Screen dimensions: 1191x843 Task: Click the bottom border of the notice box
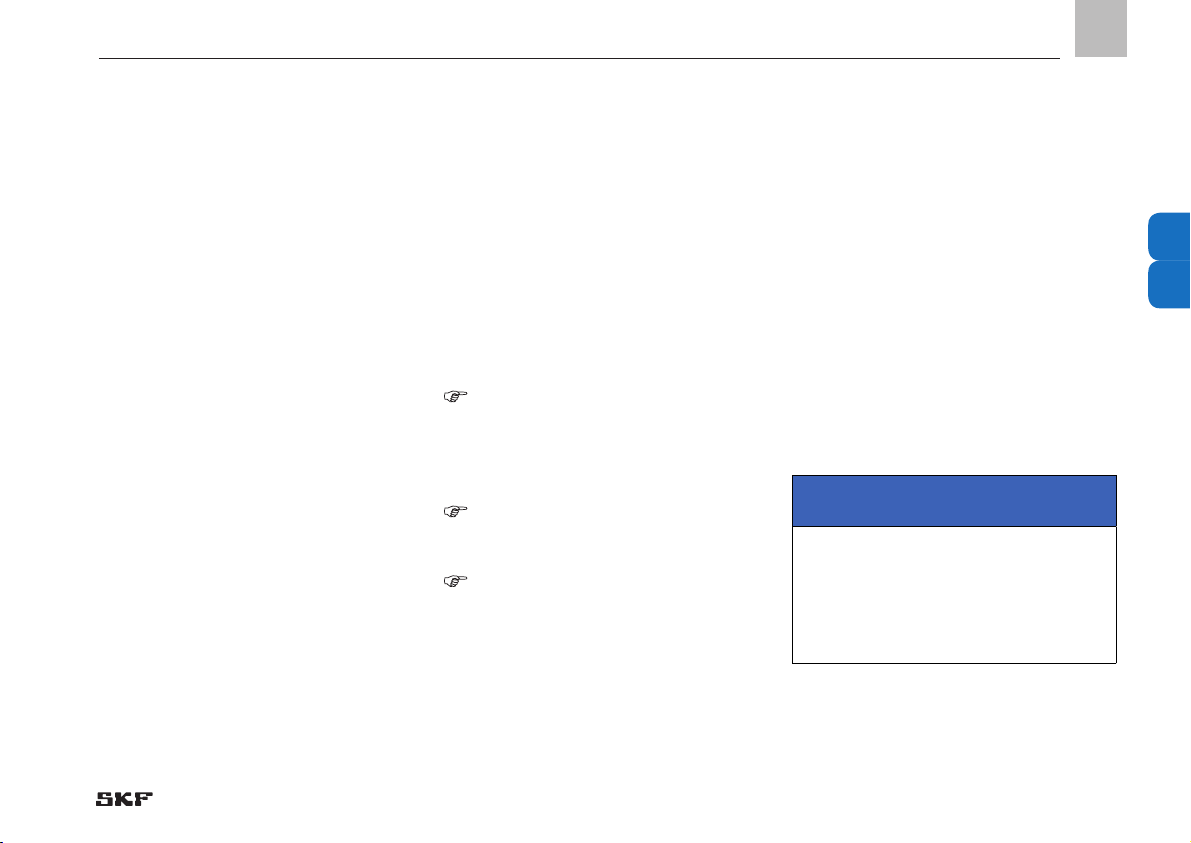point(954,663)
